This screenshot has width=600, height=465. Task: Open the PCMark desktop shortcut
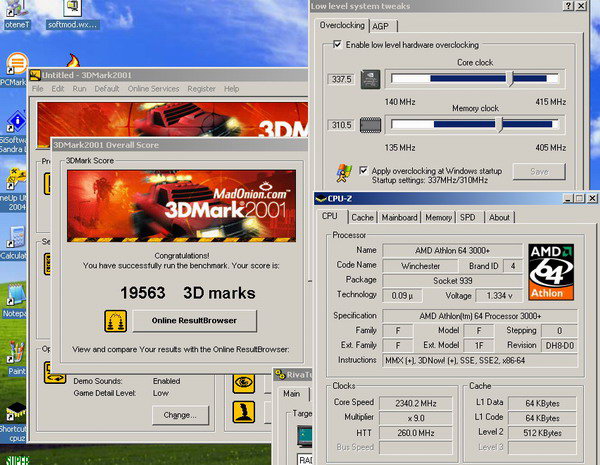click(x=14, y=69)
